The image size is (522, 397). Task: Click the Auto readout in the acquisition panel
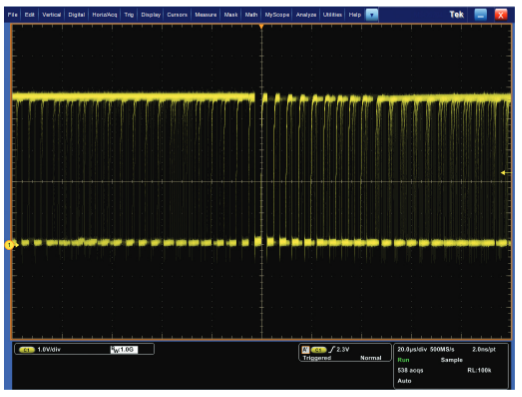(404, 381)
